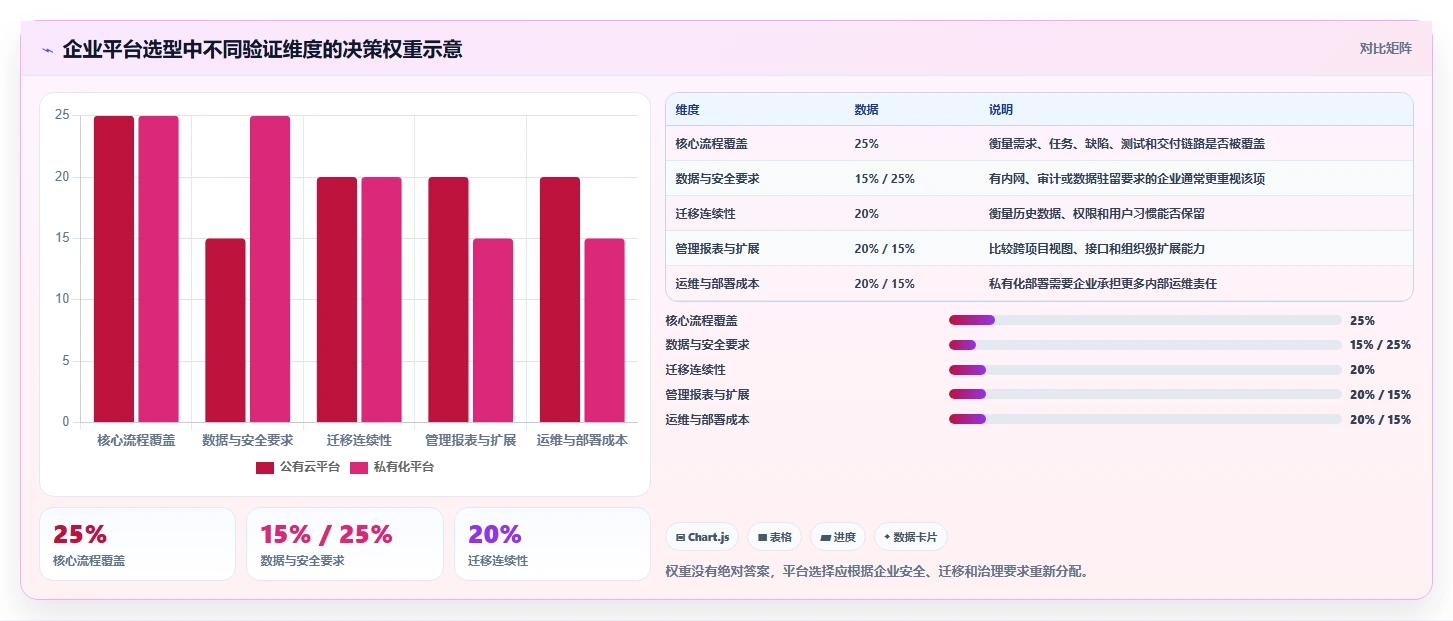The image size is (1453, 621).
Task: Click the 维度 column header
Action: (x=687, y=109)
